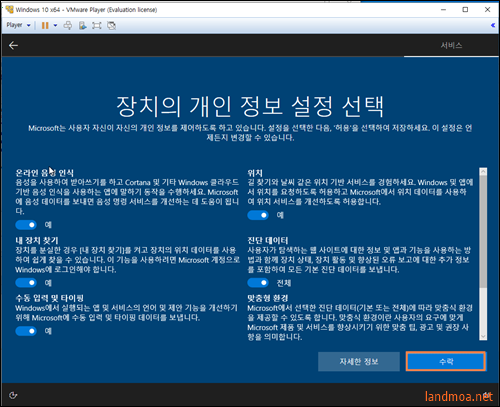Screen dimensions: 500x407
Task: Click the 자세한 정보 button
Action: [359, 362]
